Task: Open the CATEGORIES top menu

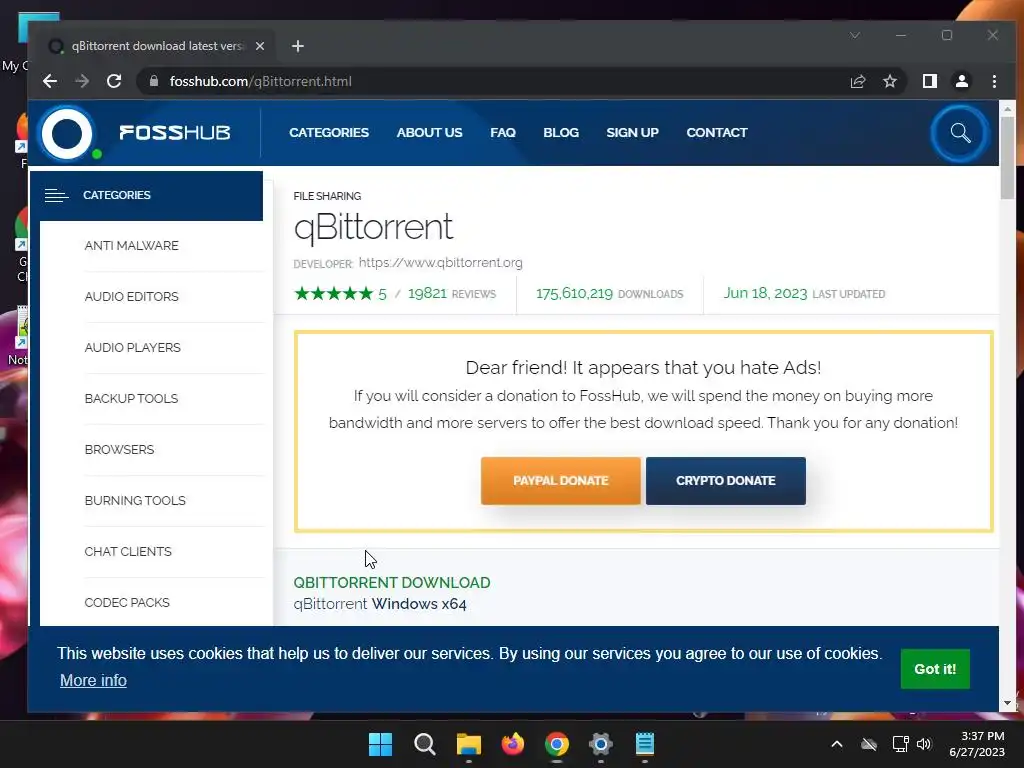Action: click(328, 133)
